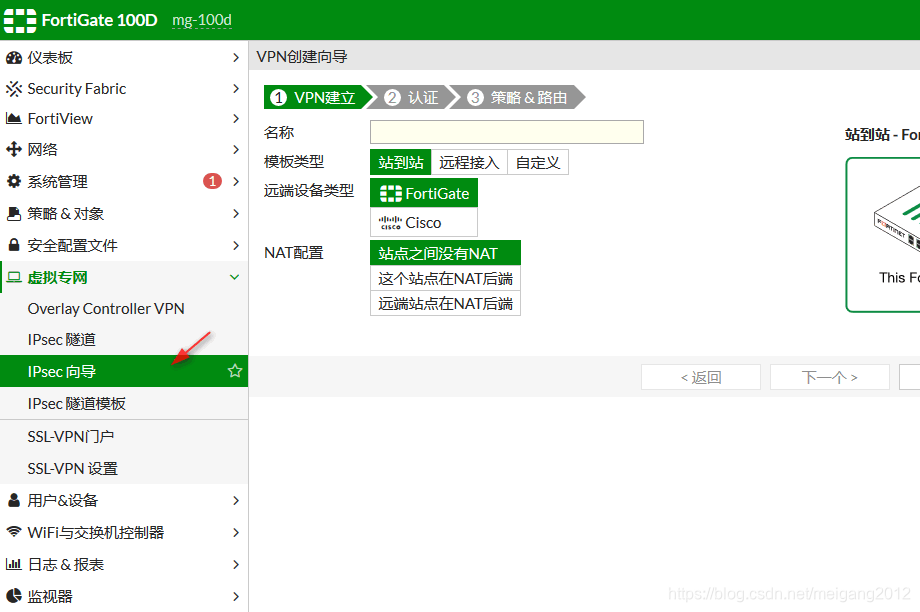Click the user icon beside 用户&设备
The width and height of the screenshot is (920, 612).
click(13, 500)
